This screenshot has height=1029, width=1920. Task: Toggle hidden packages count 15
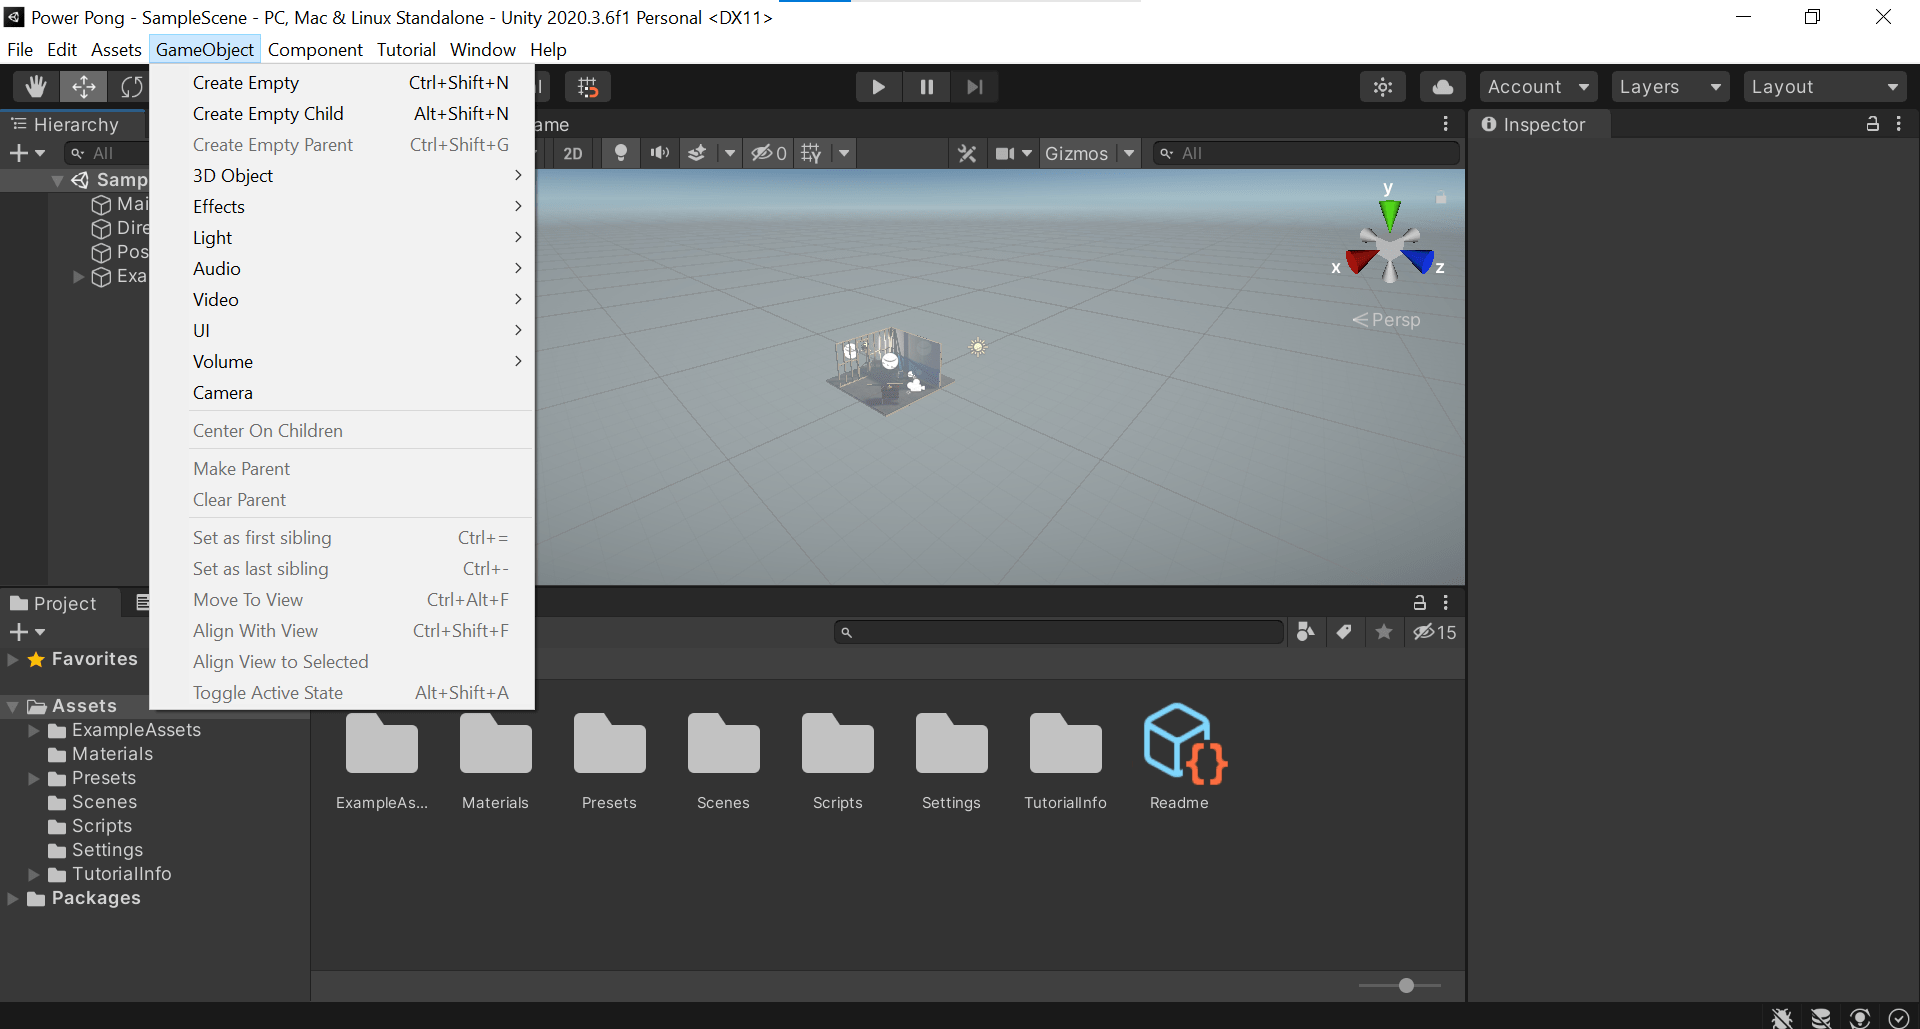(1434, 632)
